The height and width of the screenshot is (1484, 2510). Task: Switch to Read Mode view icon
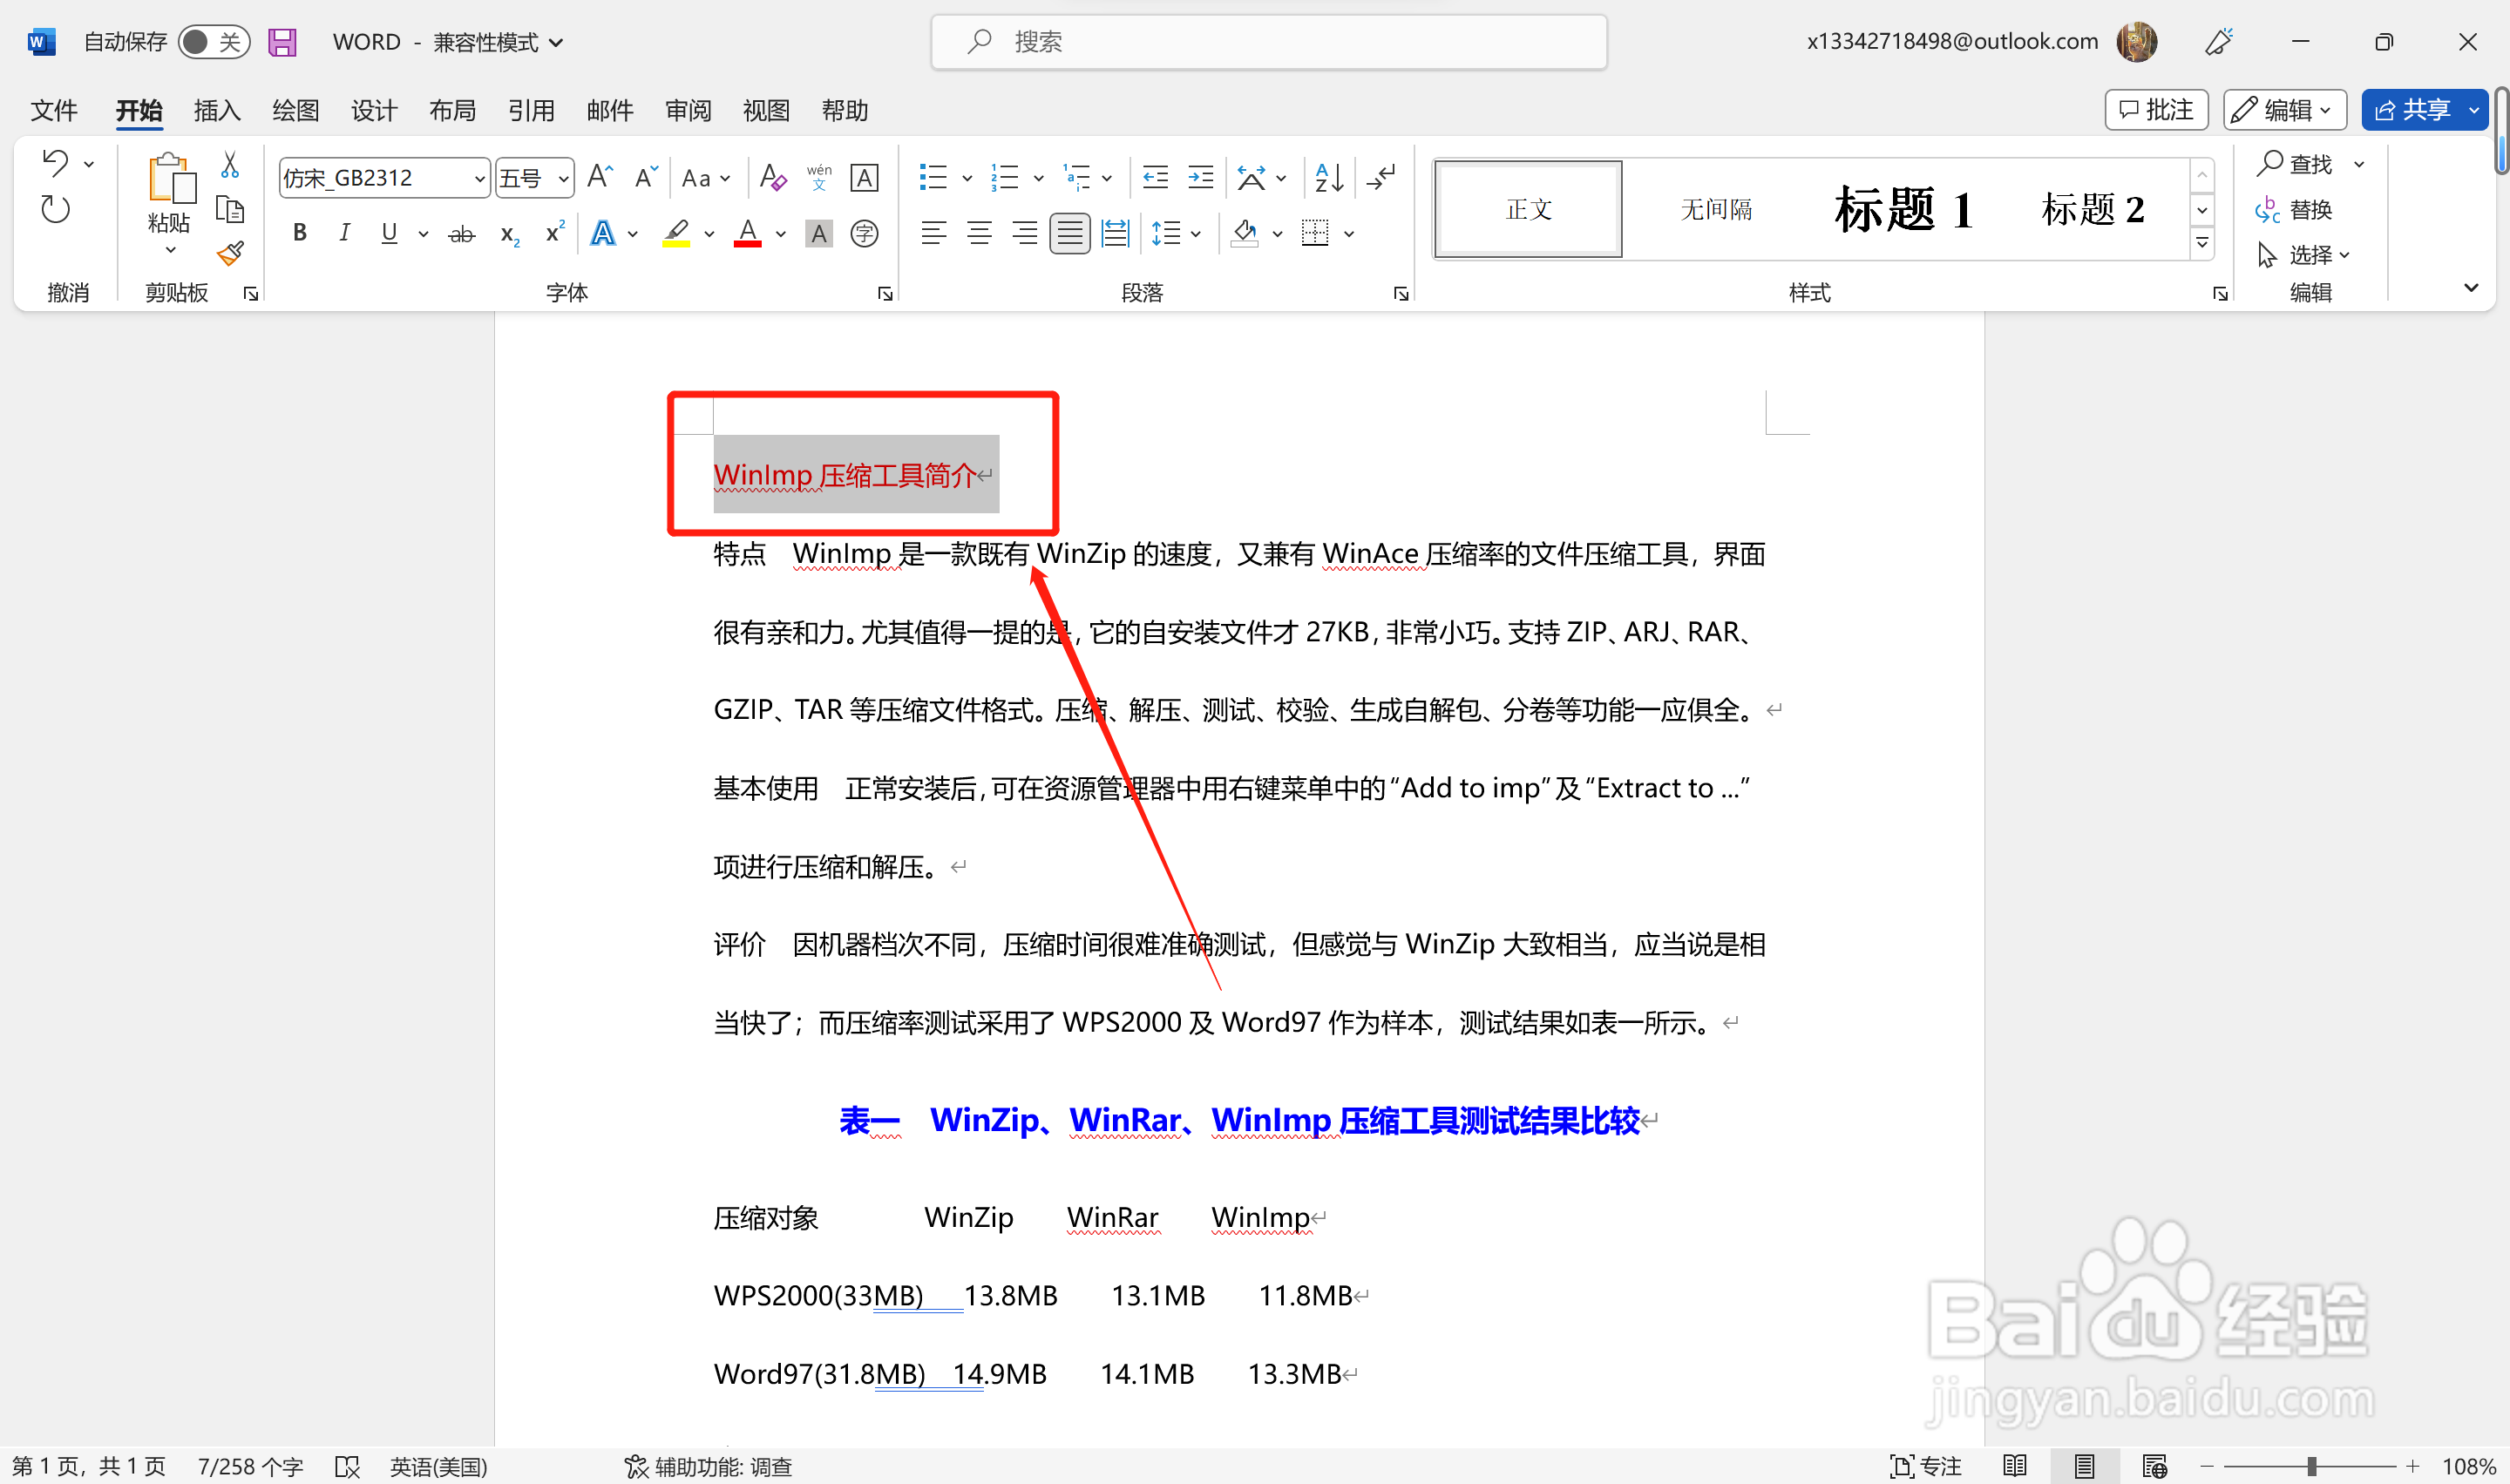(2015, 1466)
